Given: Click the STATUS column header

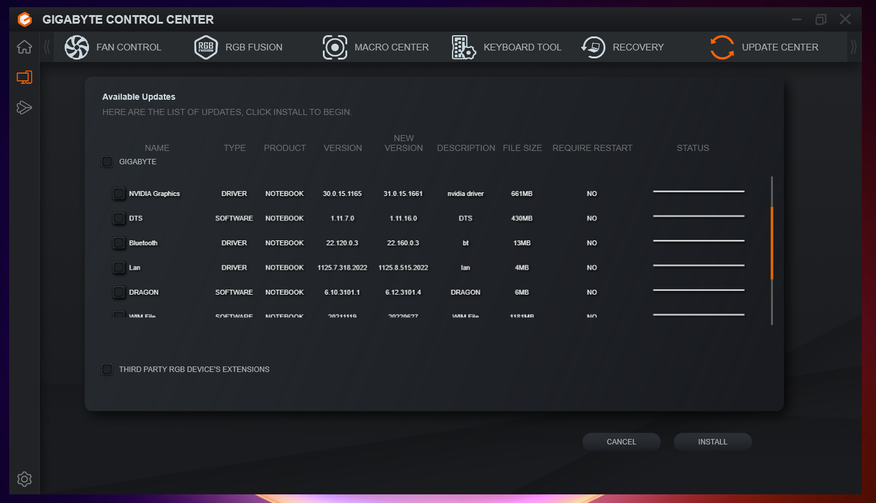Looking at the screenshot, I should [693, 148].
